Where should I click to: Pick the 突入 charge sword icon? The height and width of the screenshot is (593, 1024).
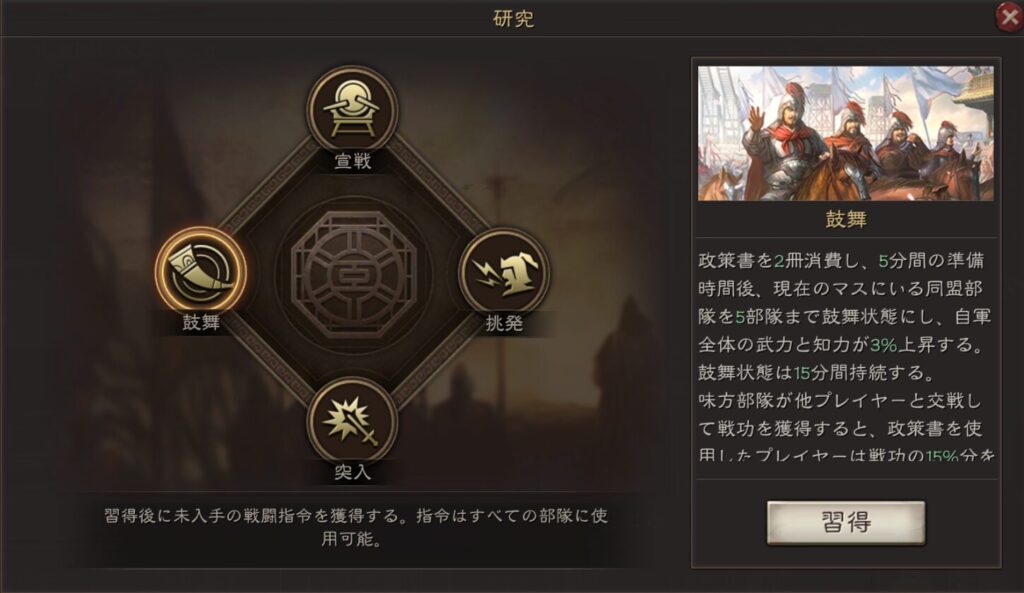click(353, 423)
